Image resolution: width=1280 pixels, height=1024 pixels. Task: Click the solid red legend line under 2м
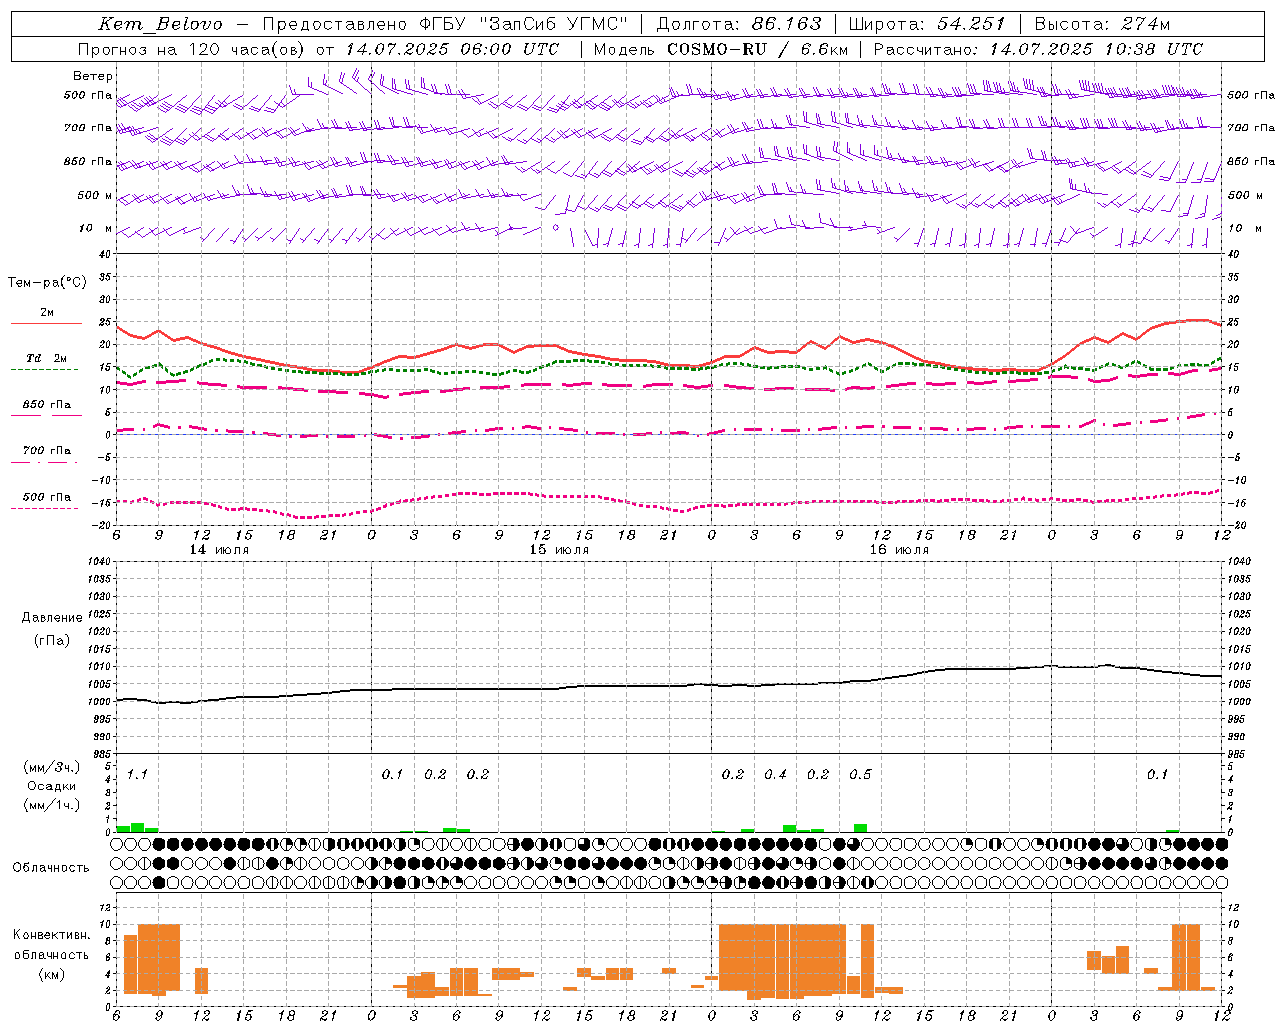tap(45, 323)
